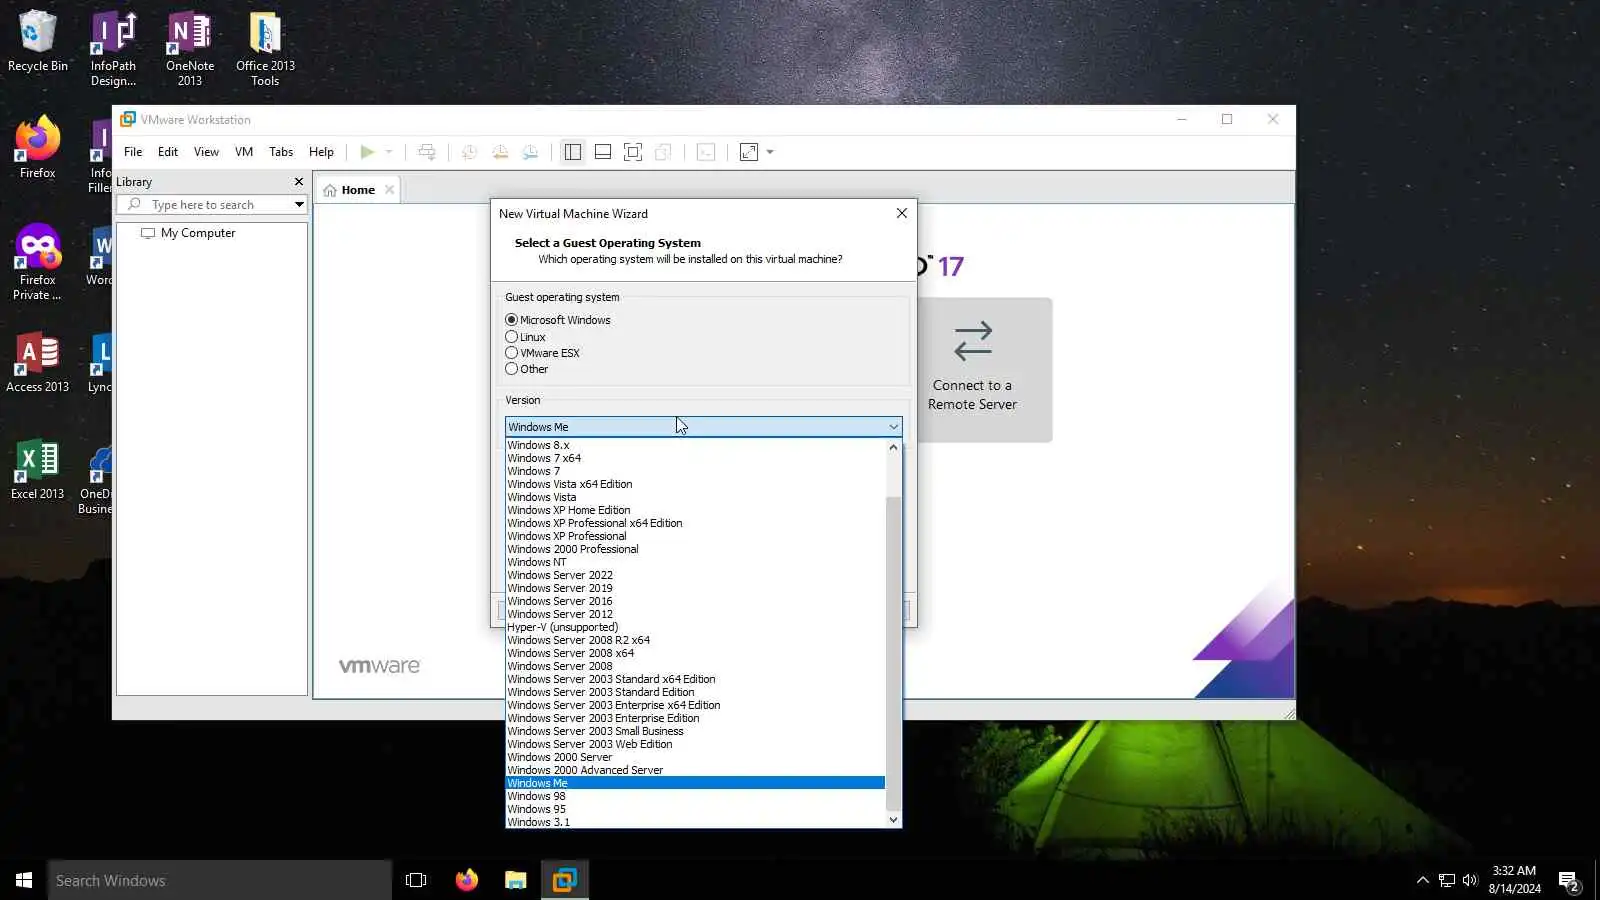The height and width of the screenshot is (900, 1600).
Task: Click the volume speaker tray icon
Action: tap(1470, 880)
